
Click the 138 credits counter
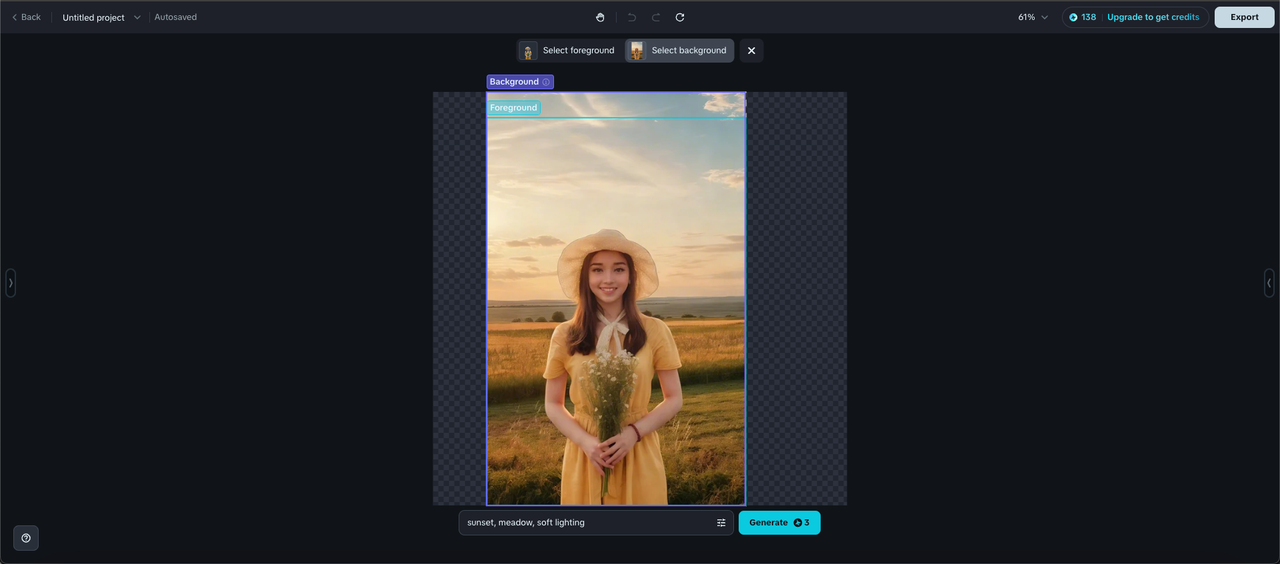(x=1083, y=17)
